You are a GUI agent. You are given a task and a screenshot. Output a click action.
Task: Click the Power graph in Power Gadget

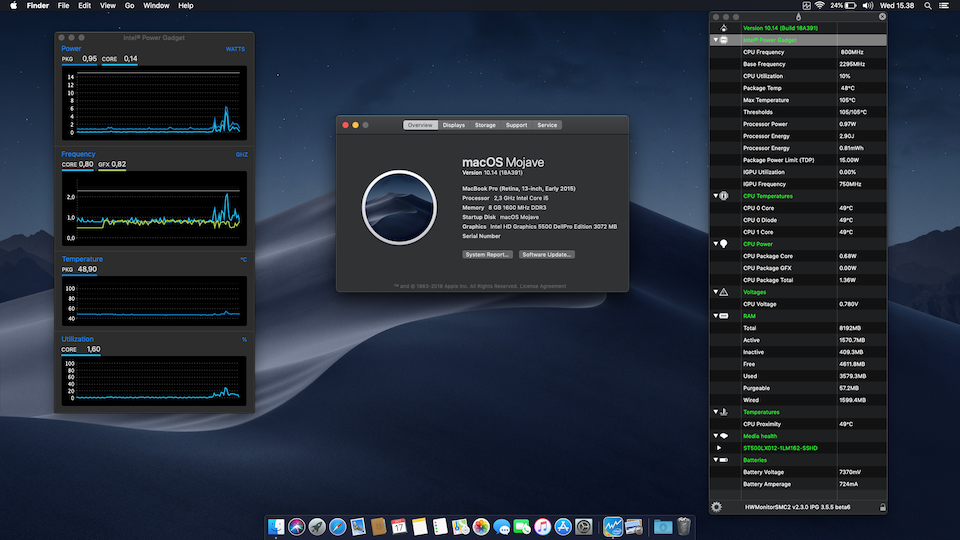[154, 103]
